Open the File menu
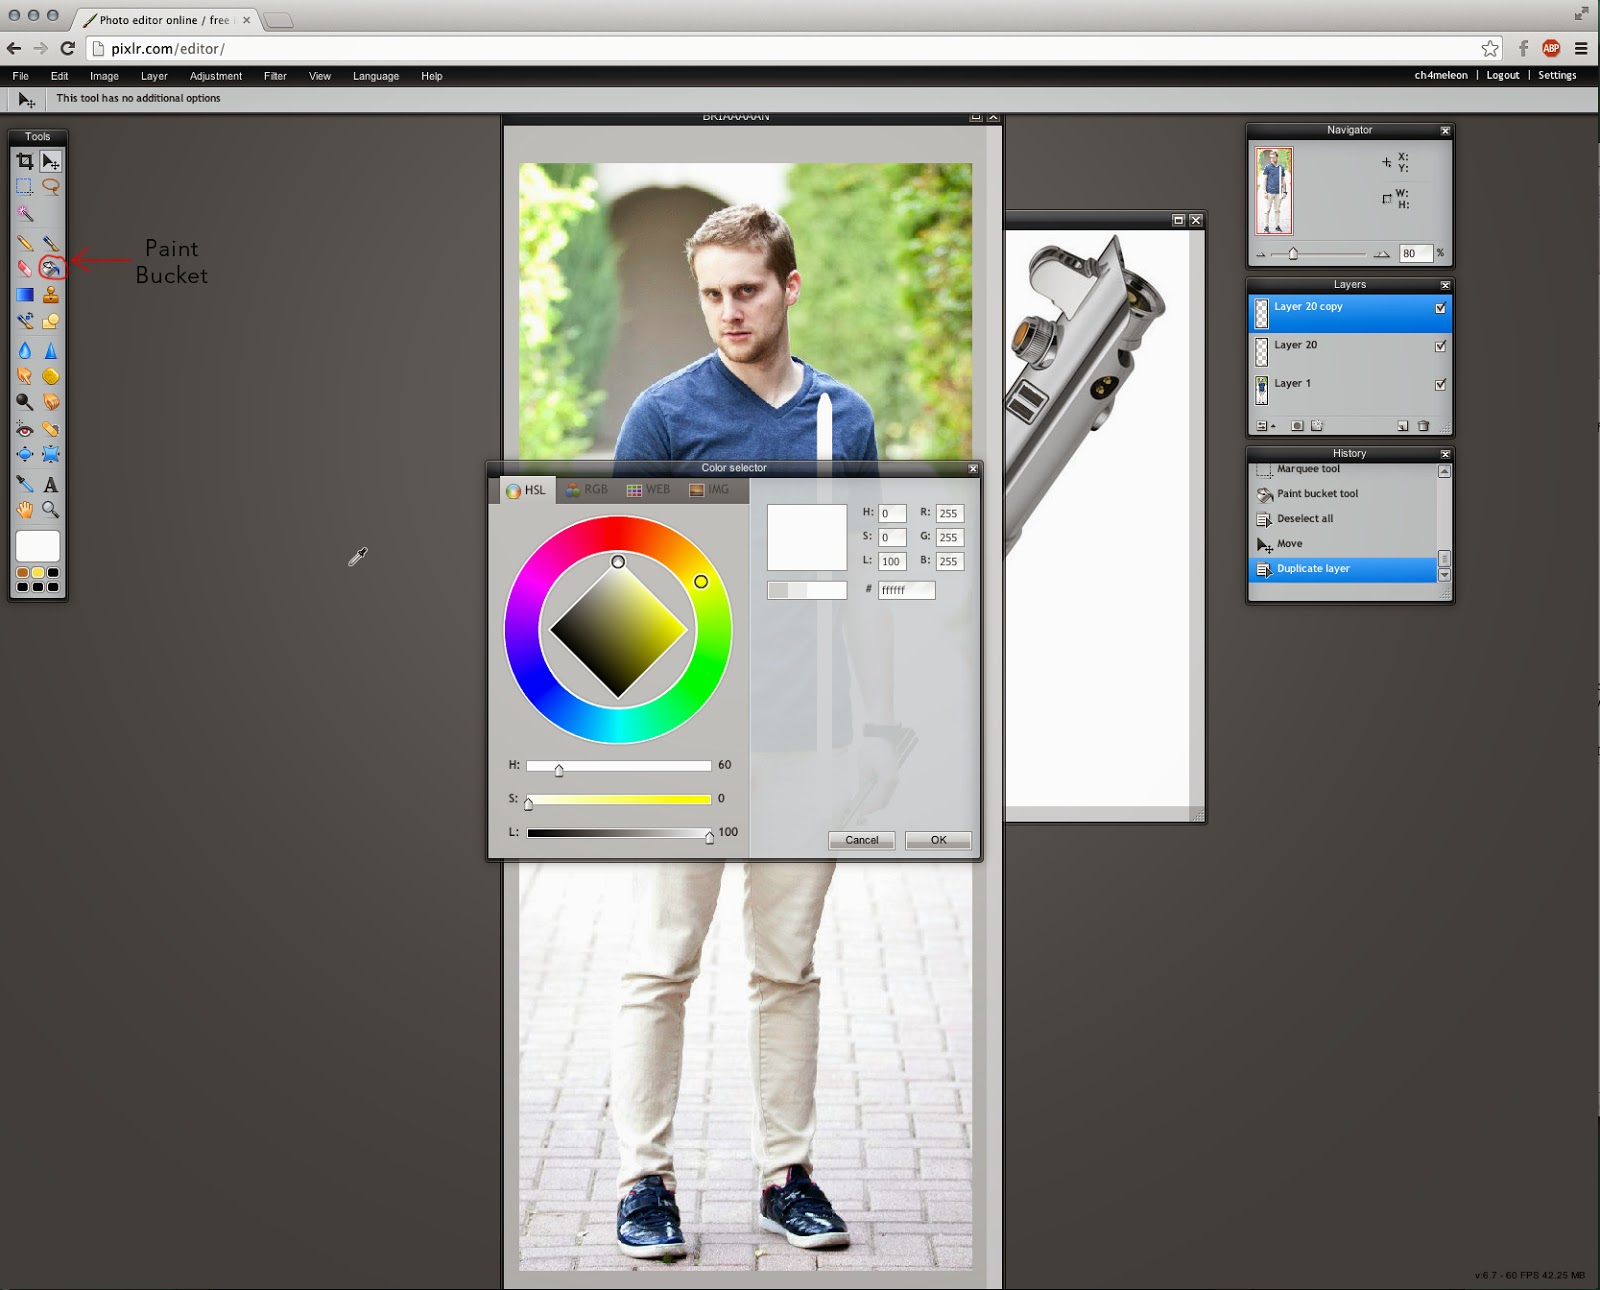1600x1290 pixels. tap(21, 76)
